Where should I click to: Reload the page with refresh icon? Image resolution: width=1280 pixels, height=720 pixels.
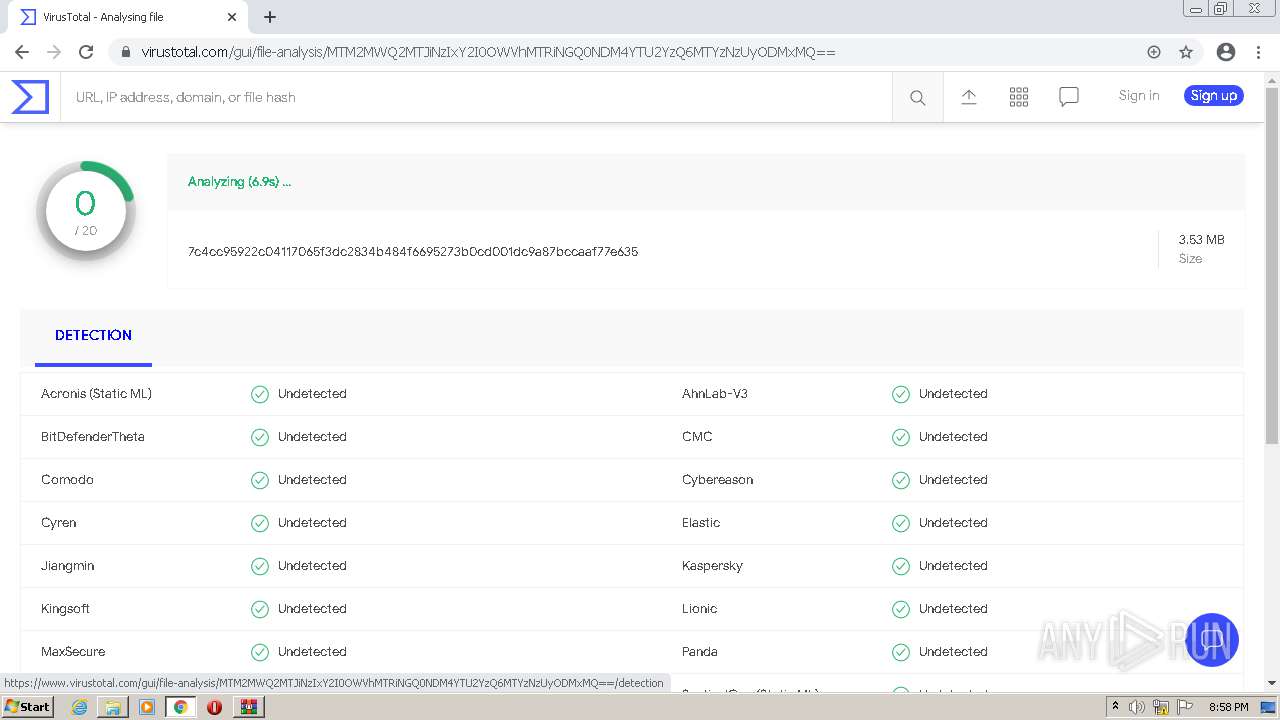[x=86, y=52]
